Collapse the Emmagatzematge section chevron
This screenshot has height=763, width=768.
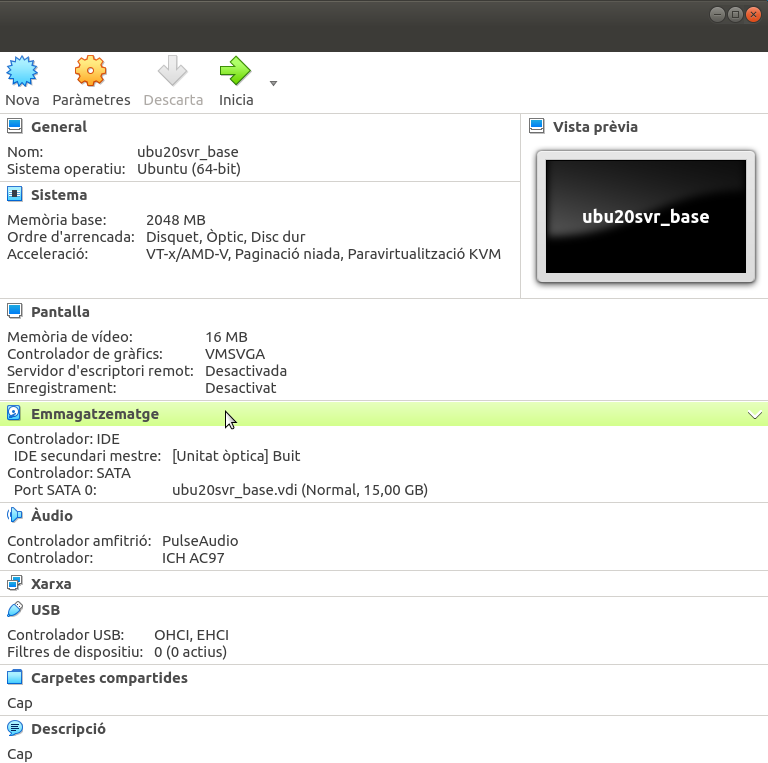click(x=755, y=415)
